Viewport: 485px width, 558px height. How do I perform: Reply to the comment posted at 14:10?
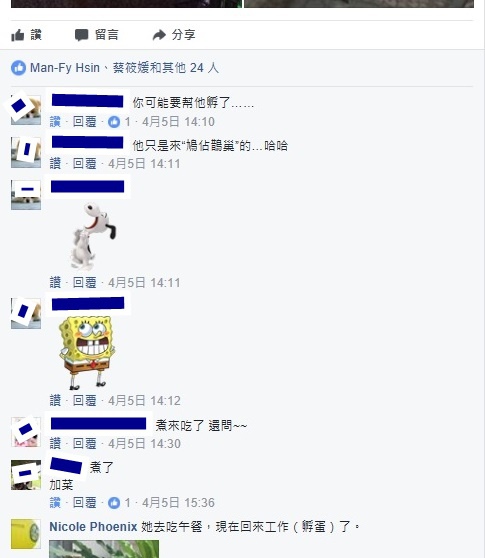pyautogui.click(x=85, y=122)
